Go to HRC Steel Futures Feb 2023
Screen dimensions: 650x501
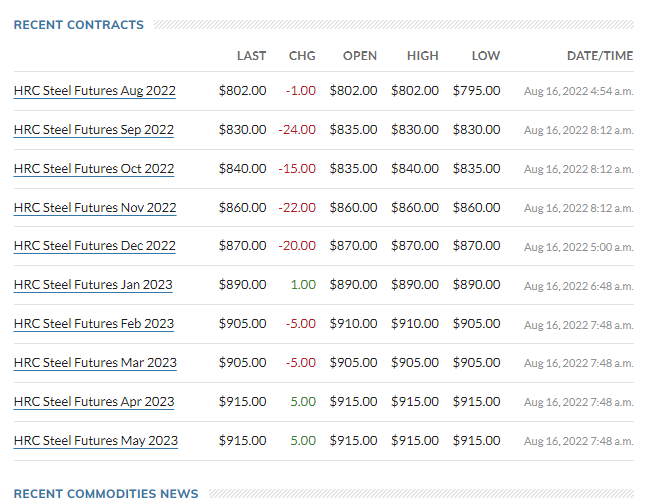pyautogui.click(x=94, y=324)
